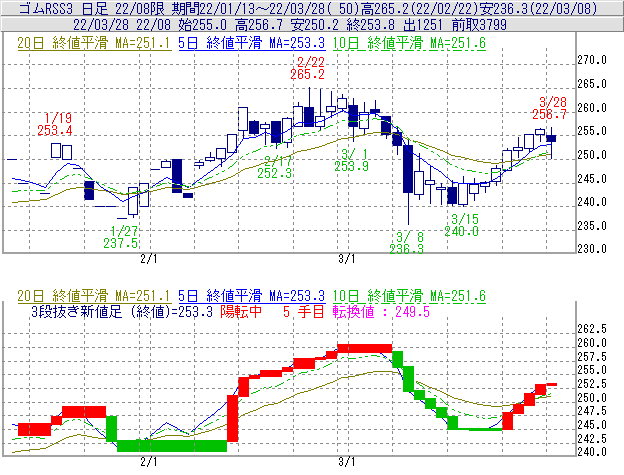Click the 2/17 low label 252.3
The width and height of the screenshot is (624, 475).
274,173
